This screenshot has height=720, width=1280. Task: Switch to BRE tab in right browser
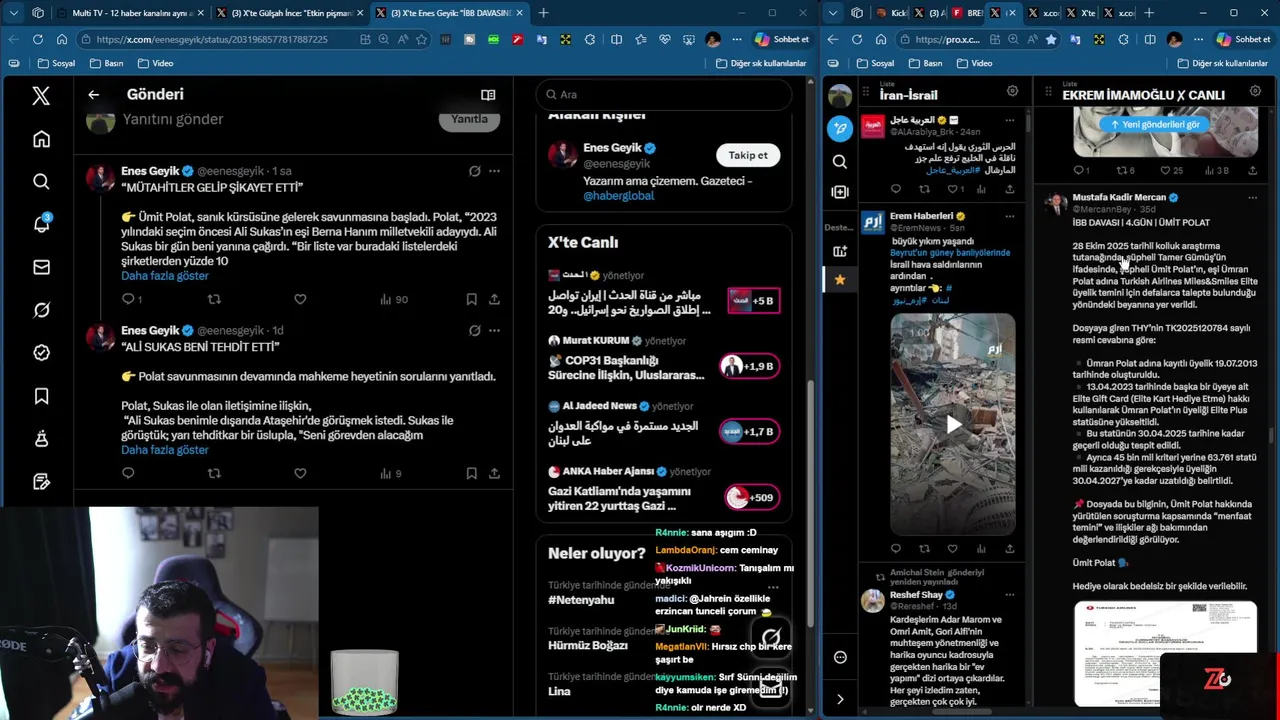pos(968,13)
